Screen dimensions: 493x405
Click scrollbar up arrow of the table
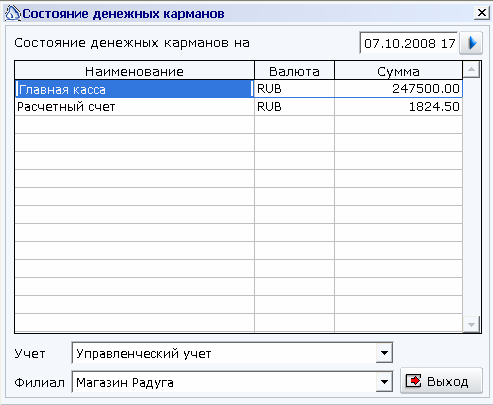point(471,70)
